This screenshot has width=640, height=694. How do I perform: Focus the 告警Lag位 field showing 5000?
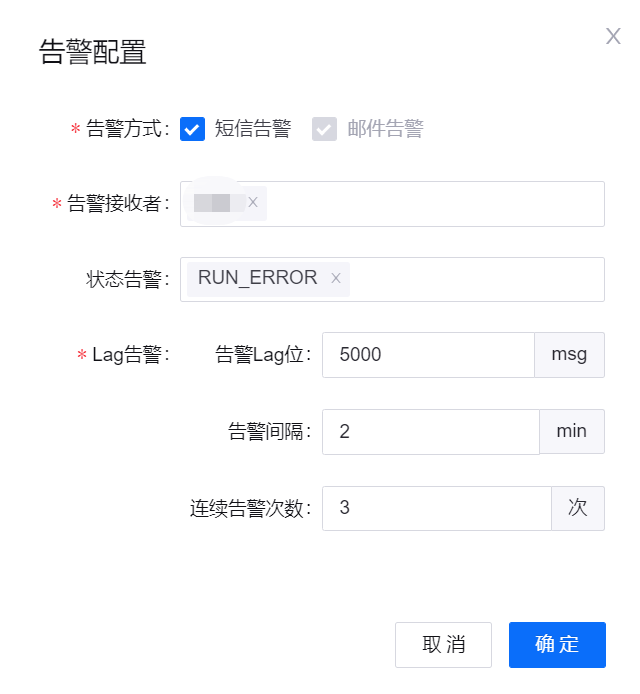point(428,354)
